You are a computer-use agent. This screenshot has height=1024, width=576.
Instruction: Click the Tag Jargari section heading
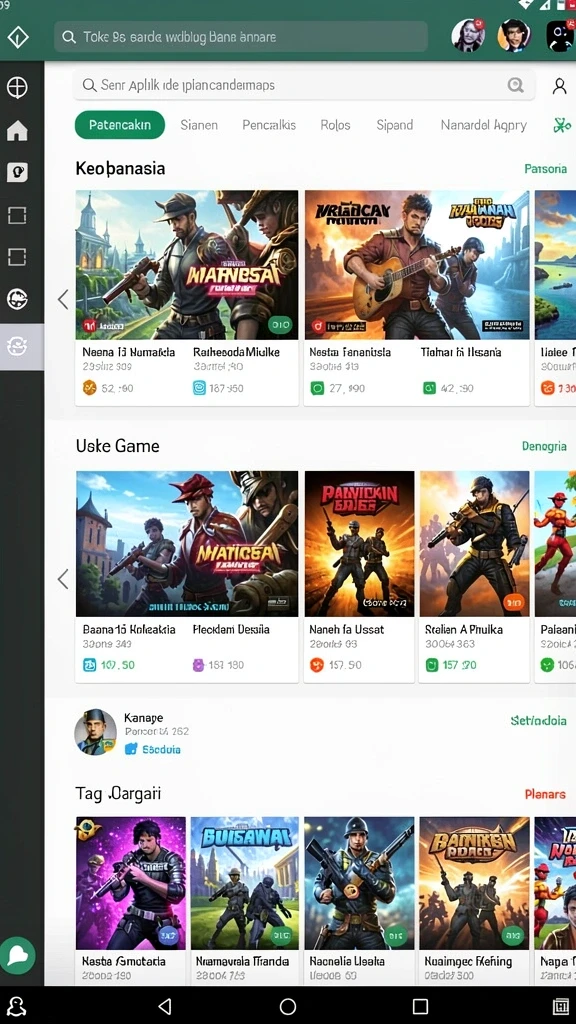pyautogui.click(x=118, y=793)
